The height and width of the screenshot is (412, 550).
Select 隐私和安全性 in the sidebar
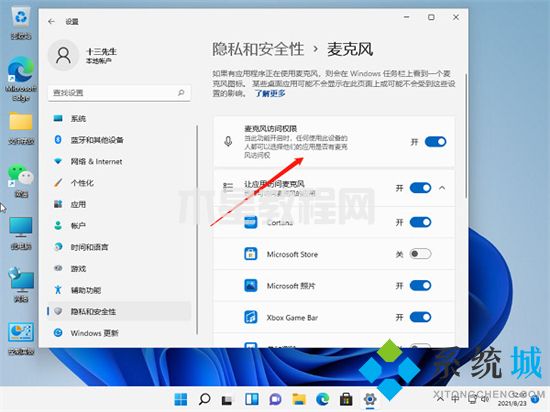click(119, 311)
